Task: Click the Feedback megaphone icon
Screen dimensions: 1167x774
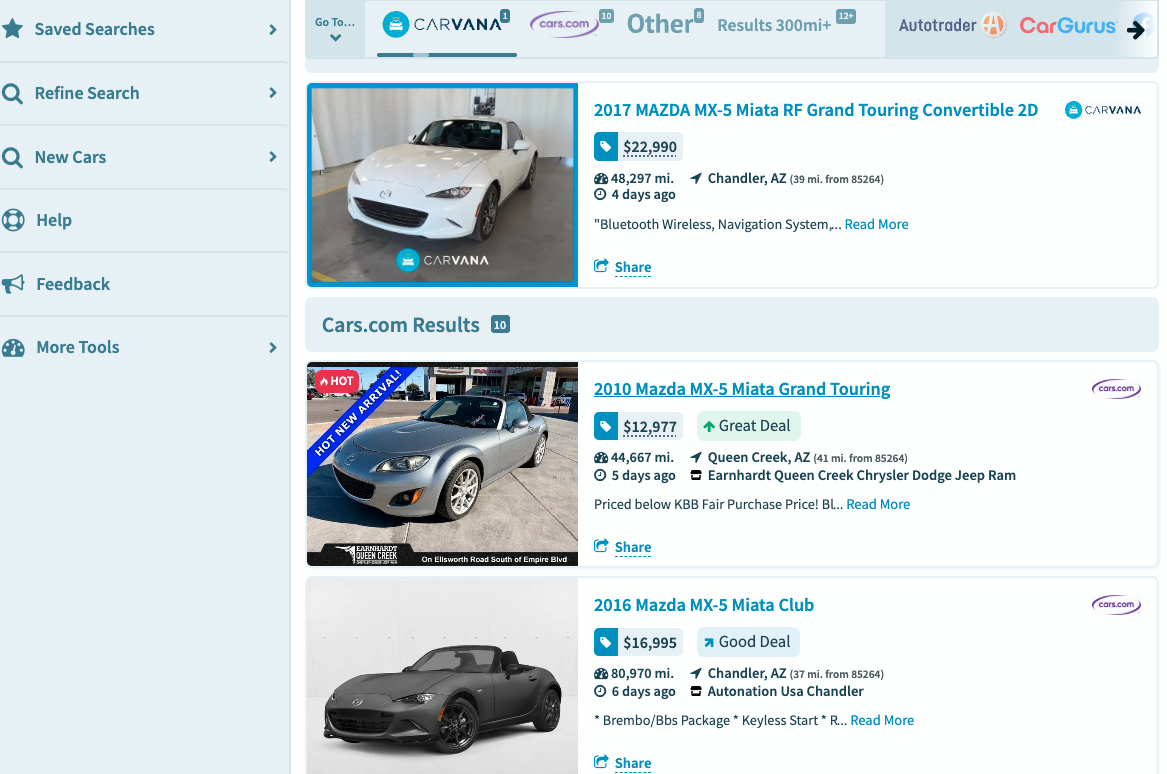Action: tap(13, 284)
